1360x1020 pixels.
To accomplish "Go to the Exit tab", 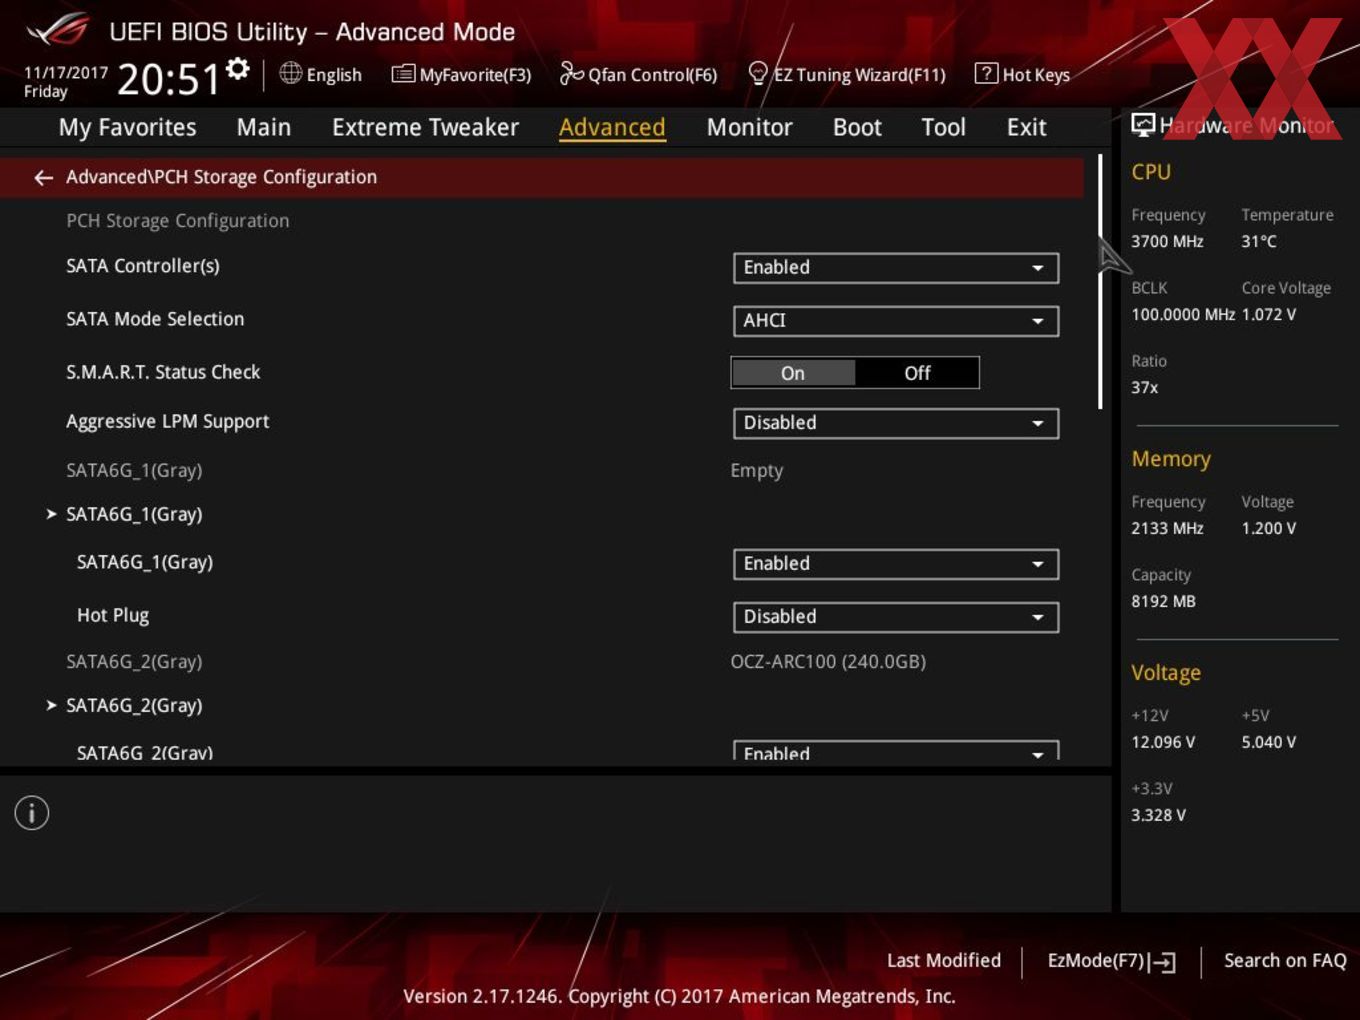I will coord(1026,127).
